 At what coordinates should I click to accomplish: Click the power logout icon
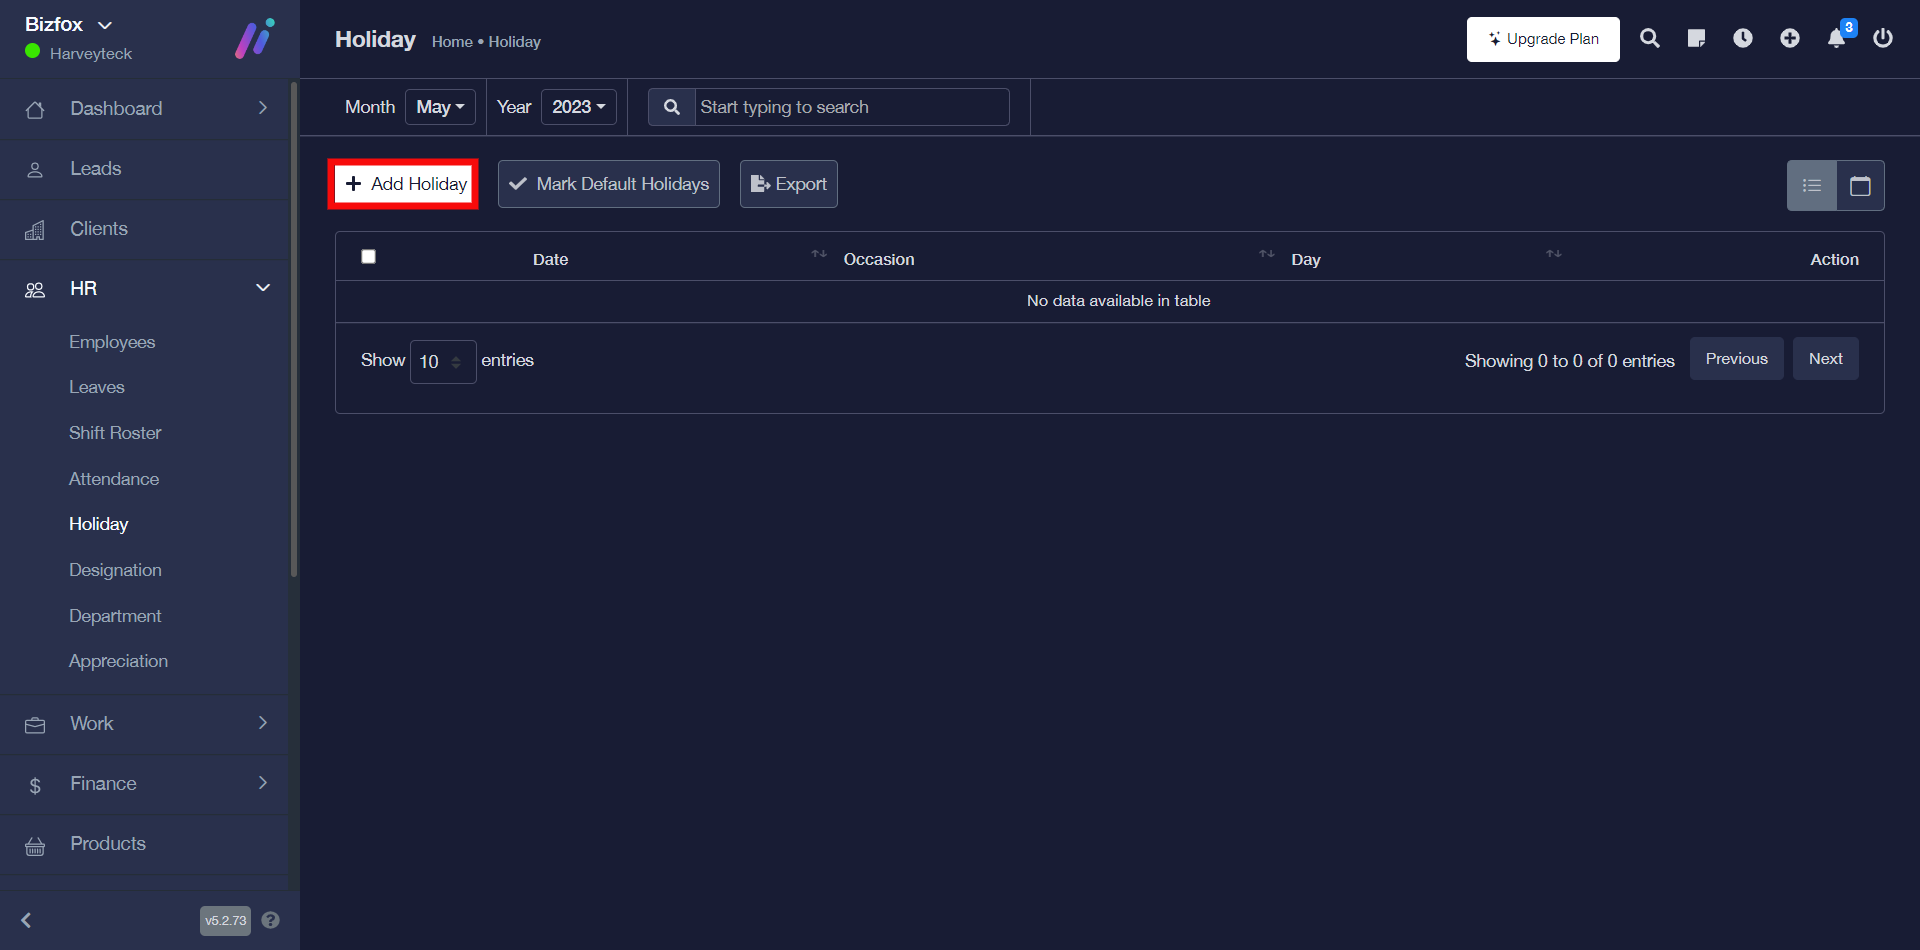[1882, 39]
